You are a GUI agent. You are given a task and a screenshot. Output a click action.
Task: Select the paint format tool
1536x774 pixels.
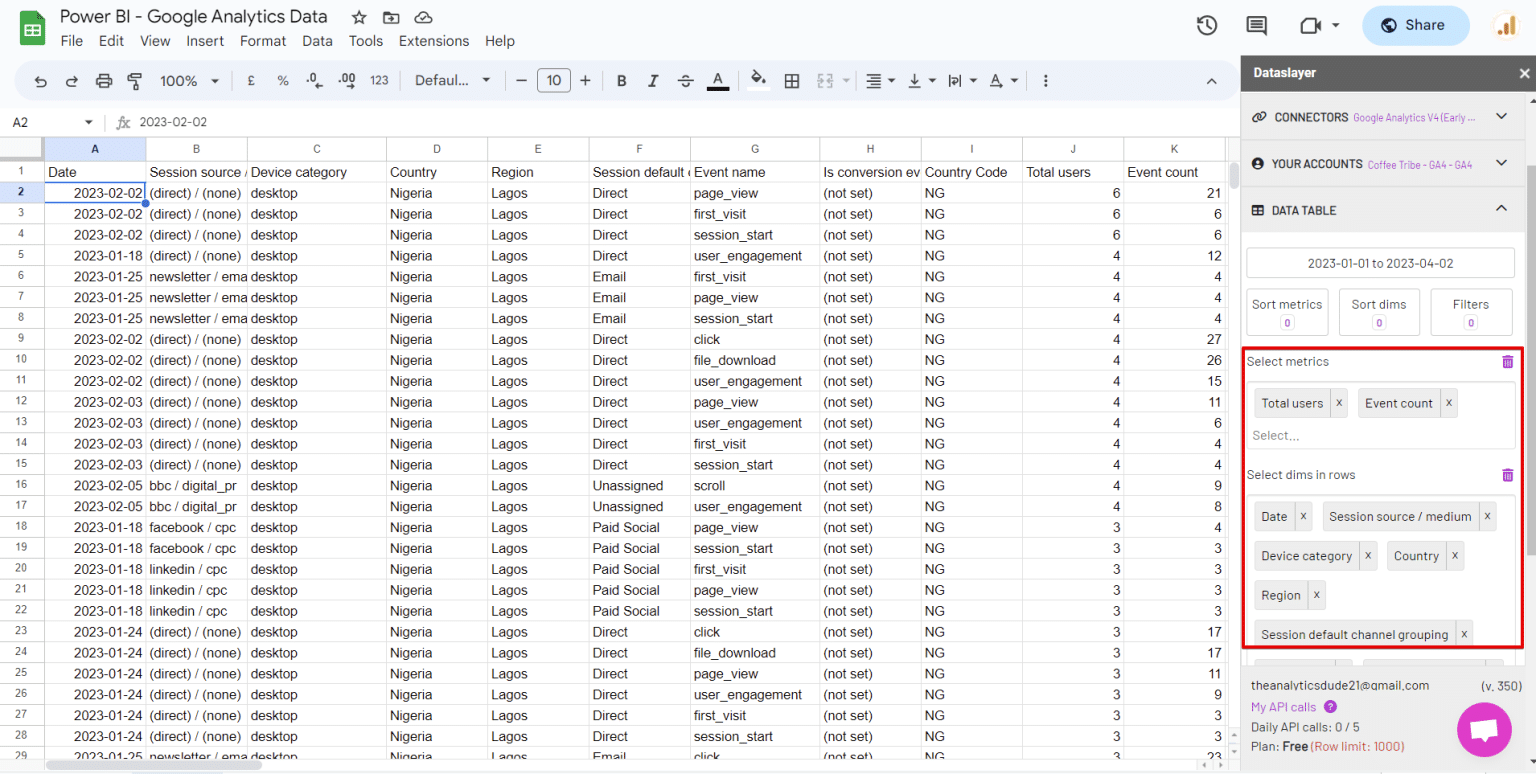click(x=136, y=80)
